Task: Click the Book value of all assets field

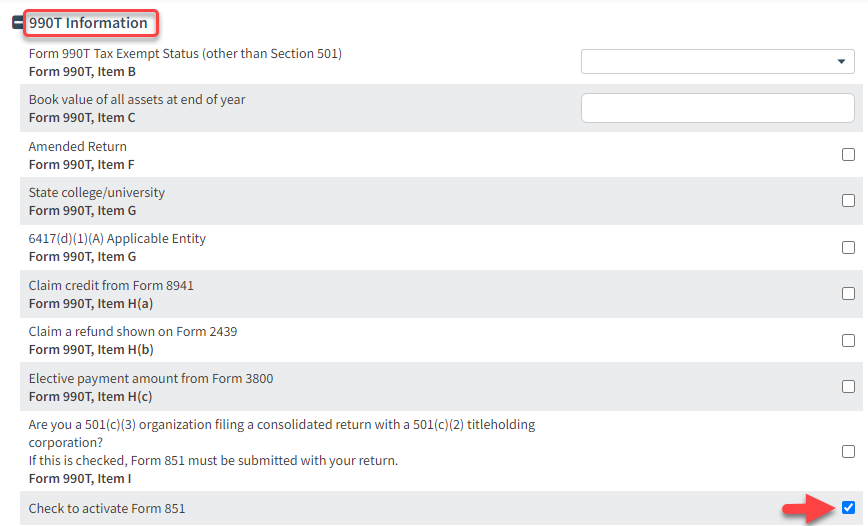Action: click(x=717, y=108)
